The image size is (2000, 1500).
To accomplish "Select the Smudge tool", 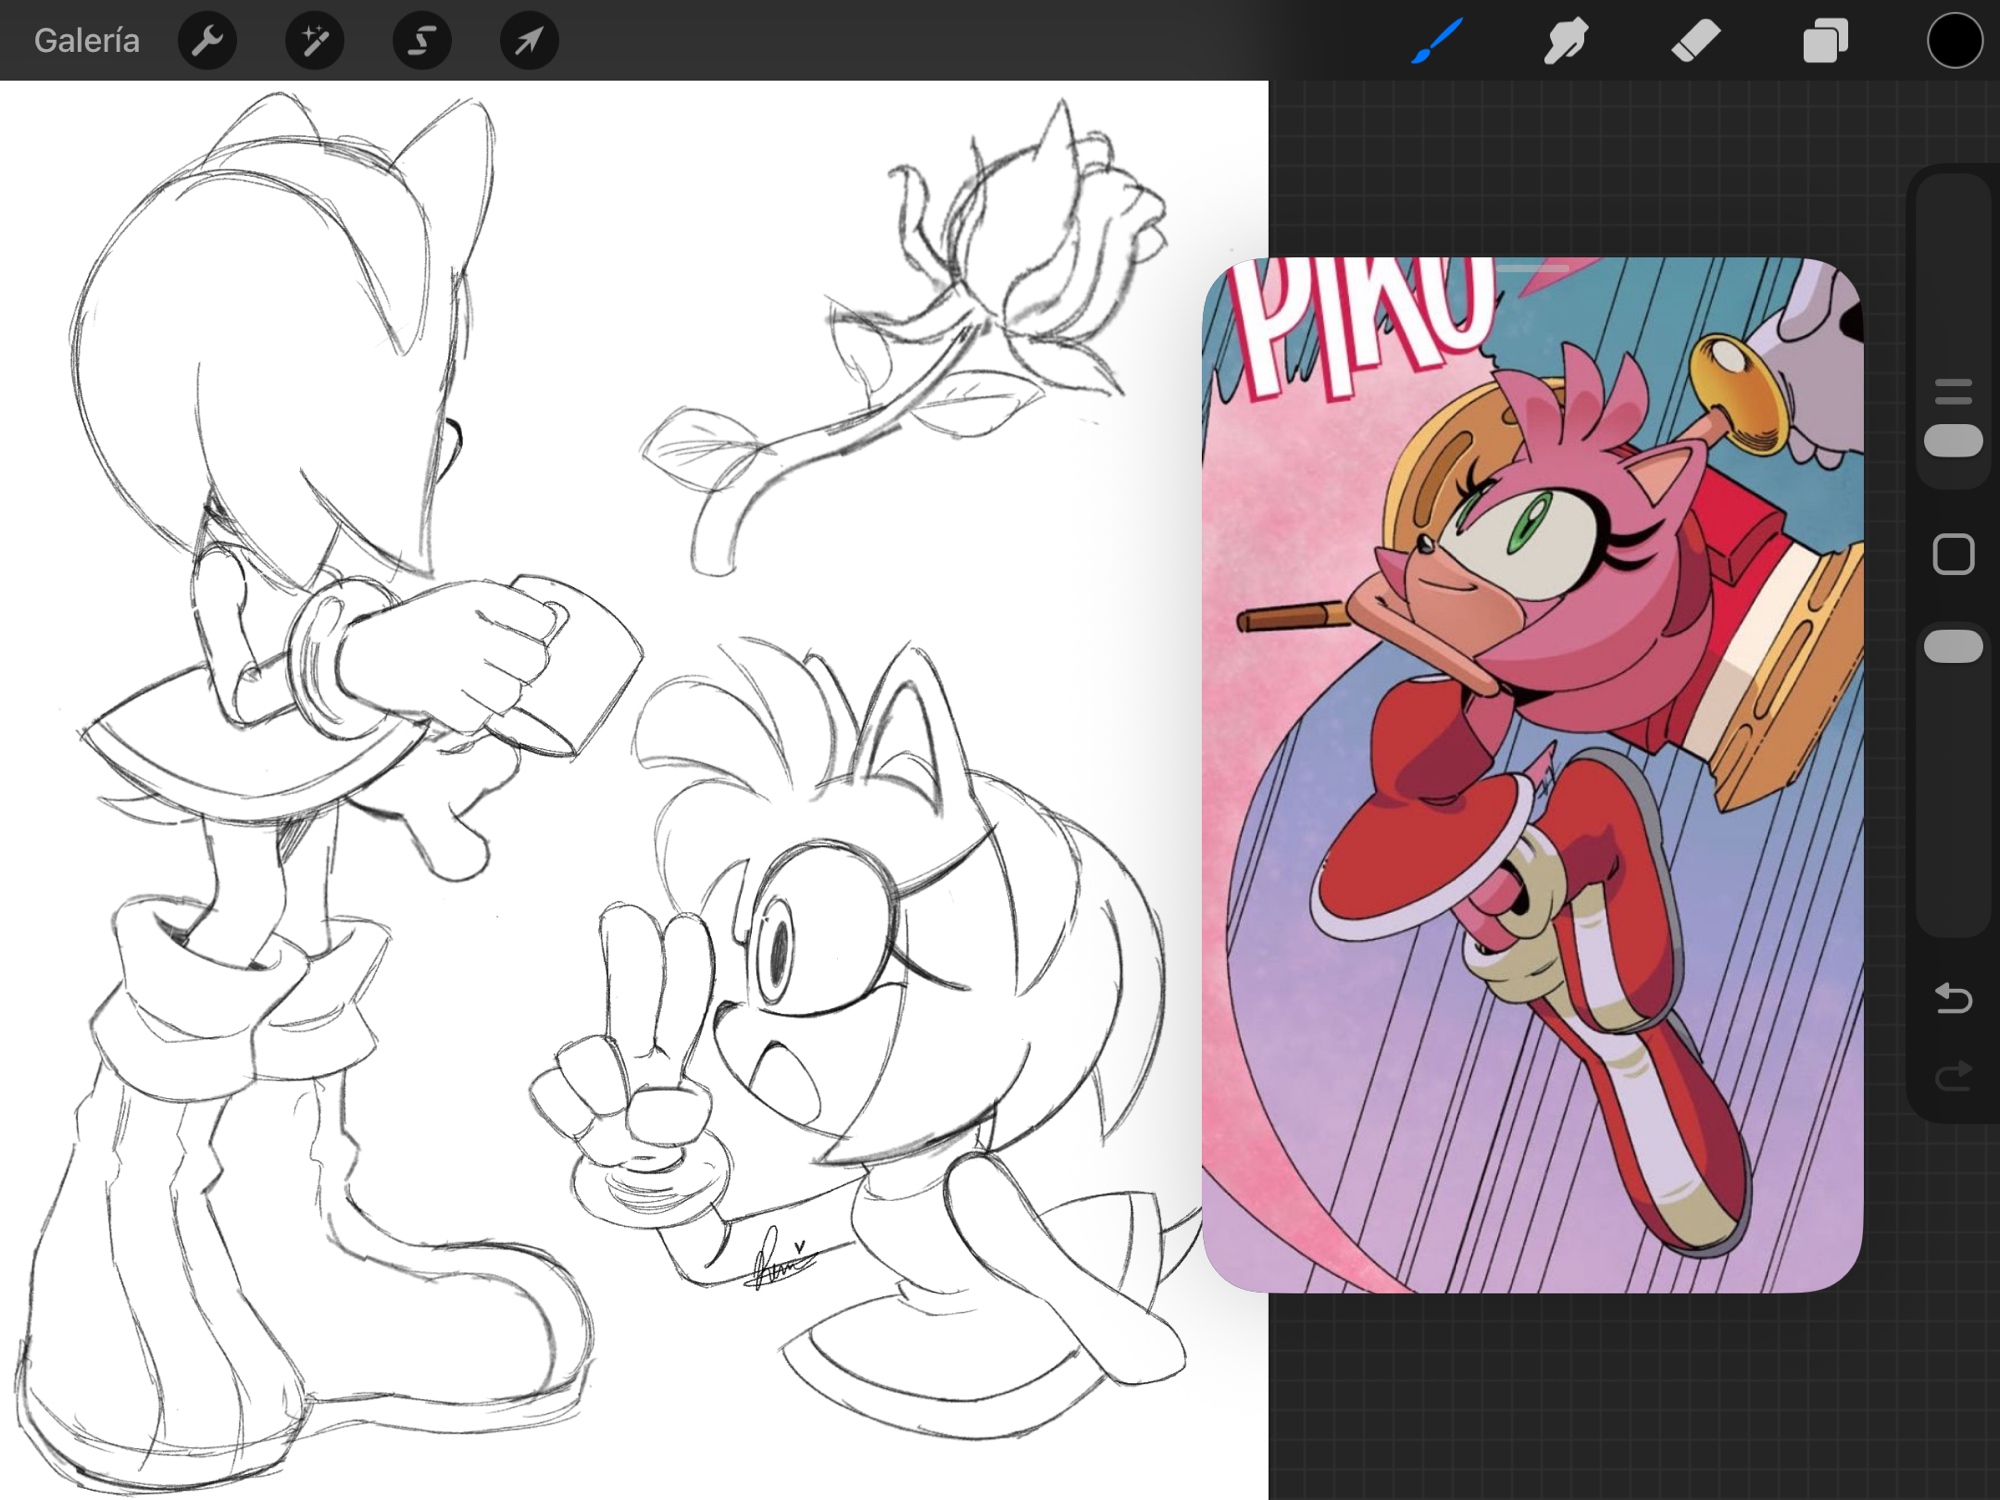I will tap(1566, 41).
